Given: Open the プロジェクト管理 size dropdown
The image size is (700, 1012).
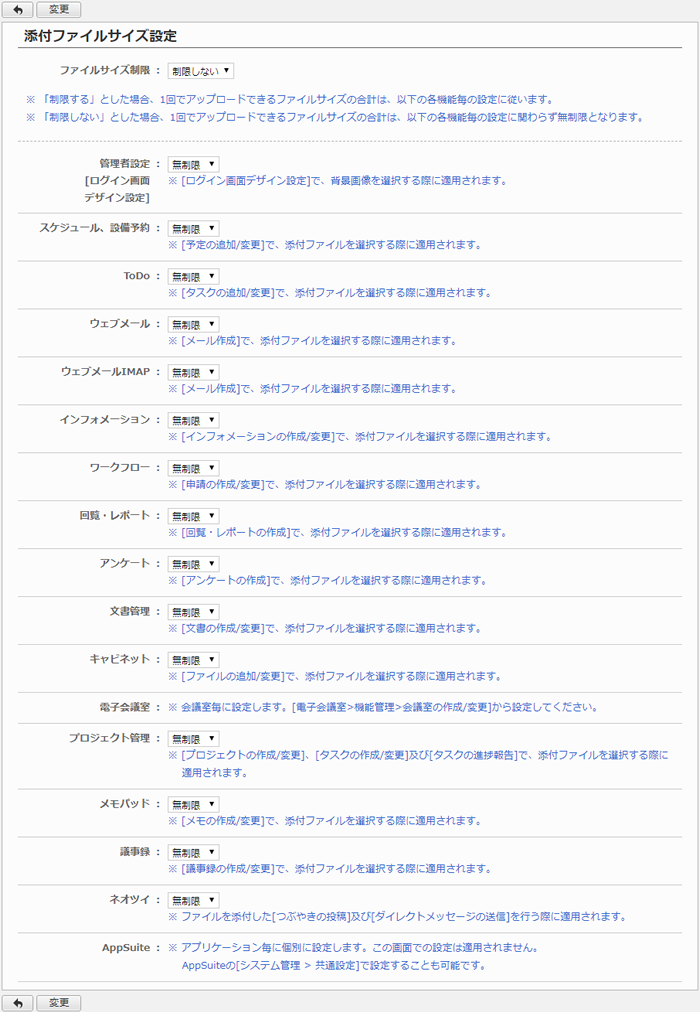Looking at the screenshot, I should [x=193, y=739].
